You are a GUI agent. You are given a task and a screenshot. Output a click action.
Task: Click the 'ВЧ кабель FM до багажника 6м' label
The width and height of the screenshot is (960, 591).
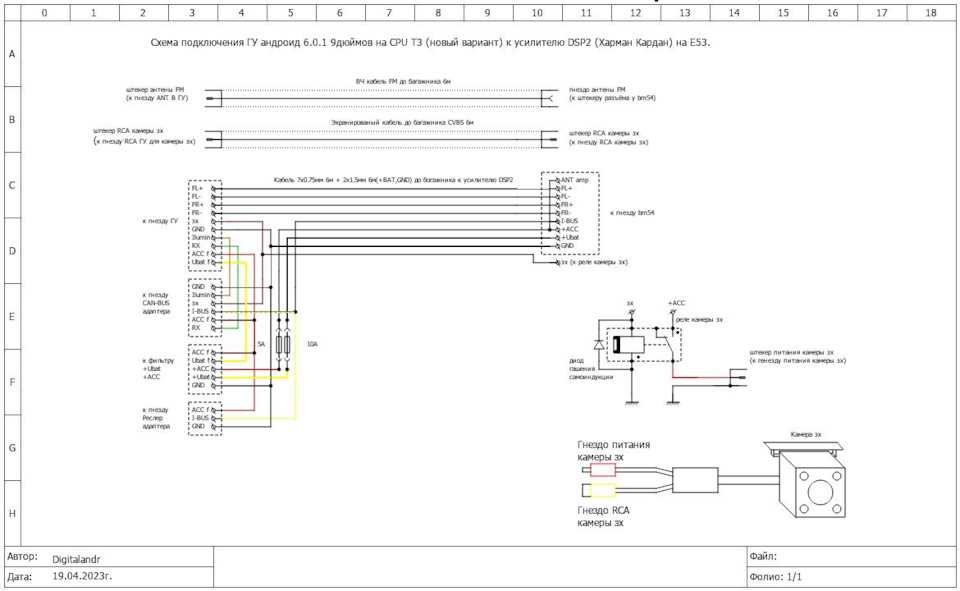click(403, 81)
